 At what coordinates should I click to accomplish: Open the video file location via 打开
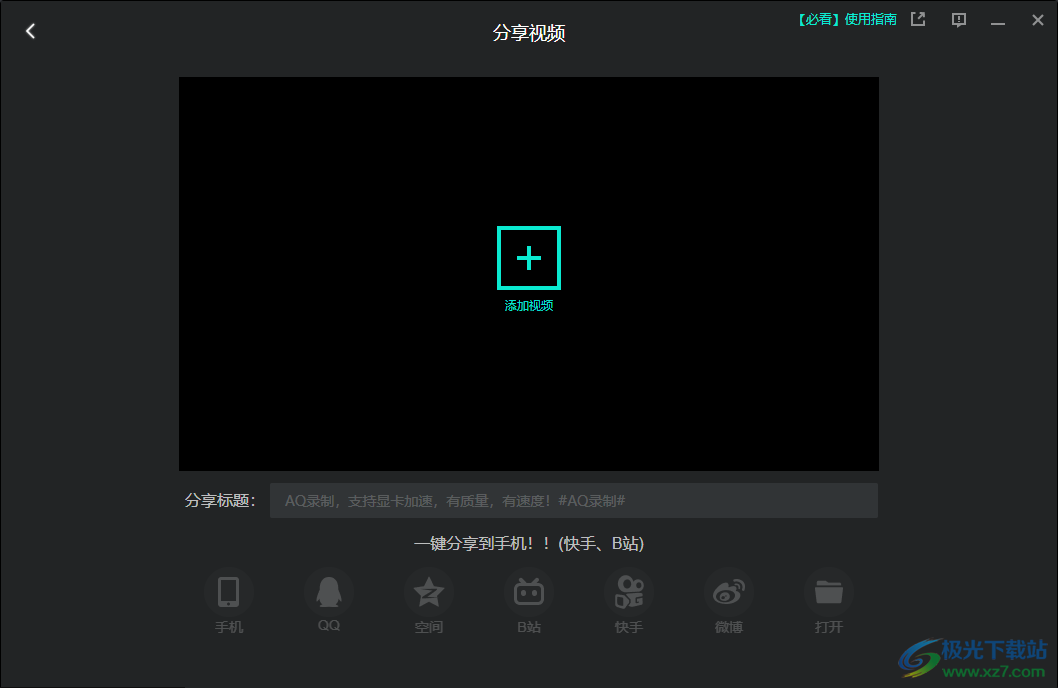coord(828,590)
